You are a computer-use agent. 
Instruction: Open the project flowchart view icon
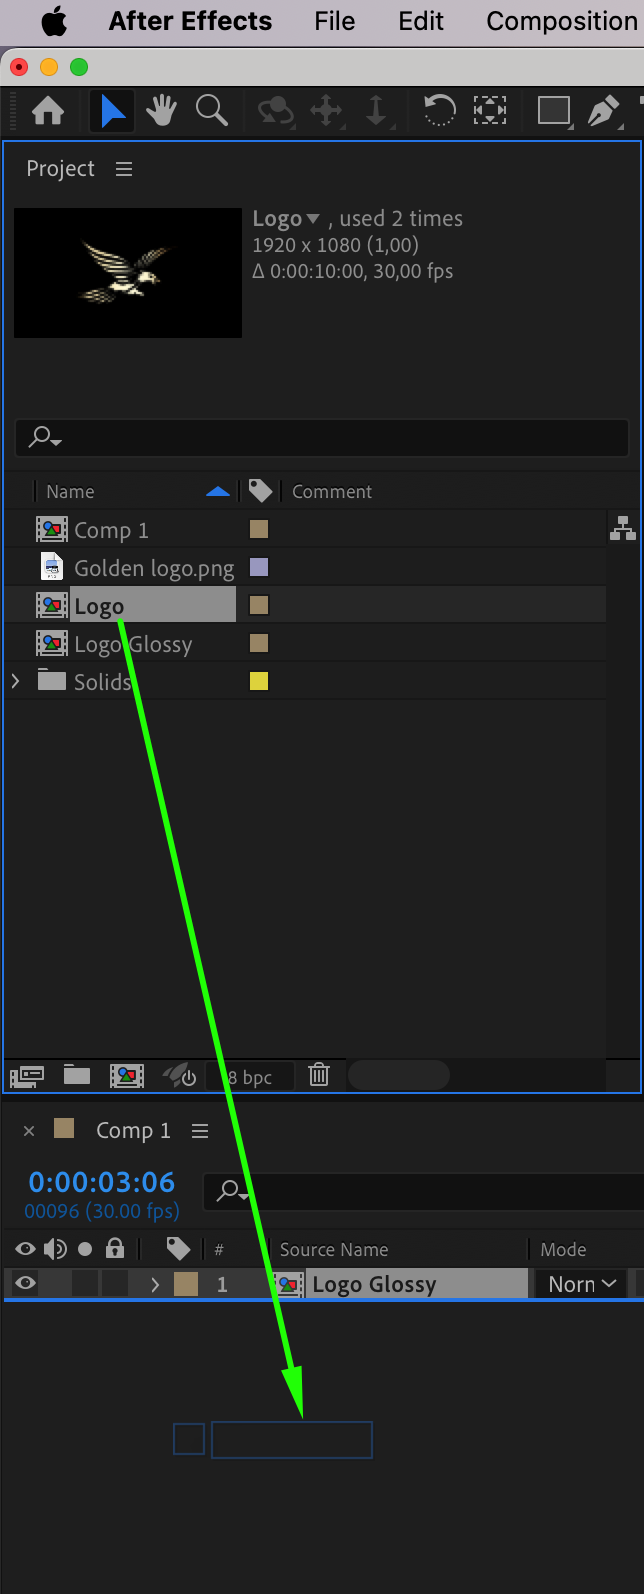(x=623, y=529)
